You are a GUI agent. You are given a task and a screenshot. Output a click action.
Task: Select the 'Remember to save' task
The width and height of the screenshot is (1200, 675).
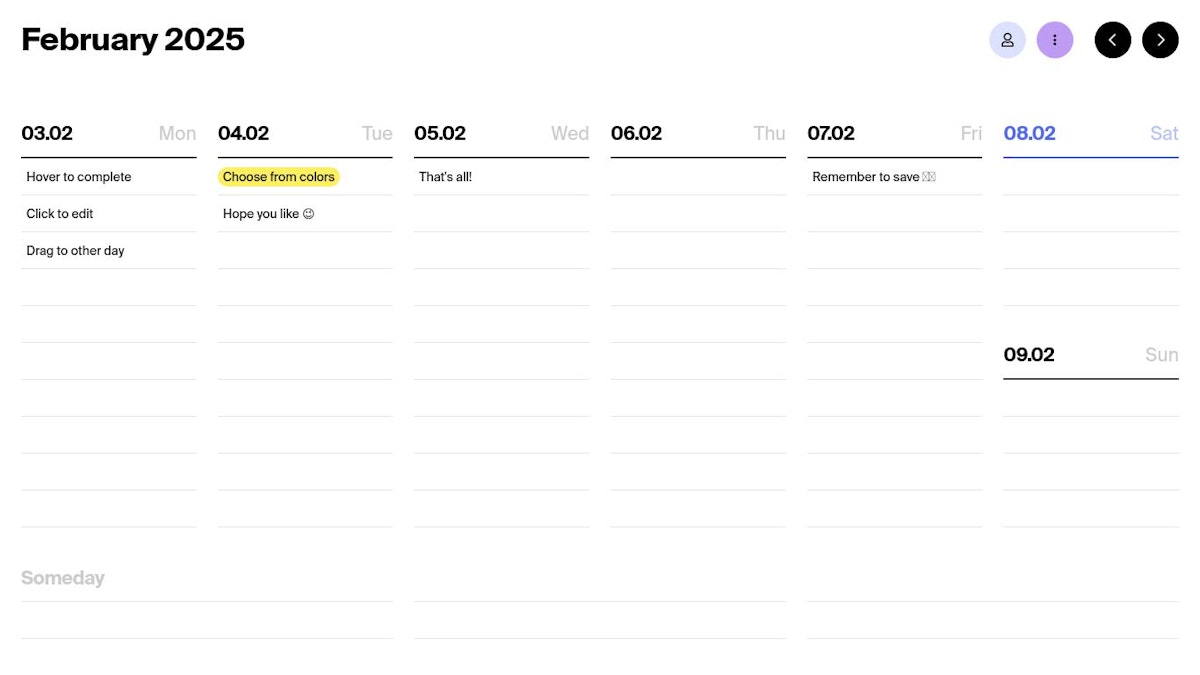tap(873, 177)
